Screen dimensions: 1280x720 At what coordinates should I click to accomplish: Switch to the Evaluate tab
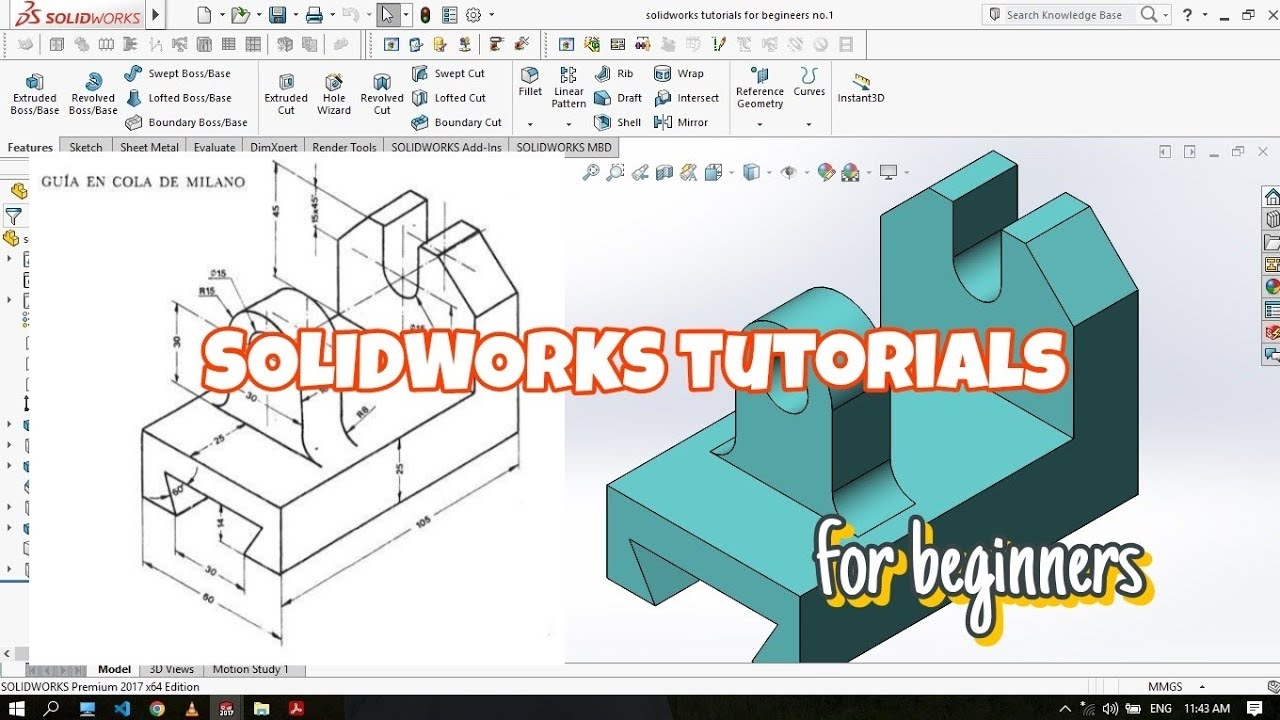pyautogui.click(x=214, y=147)
